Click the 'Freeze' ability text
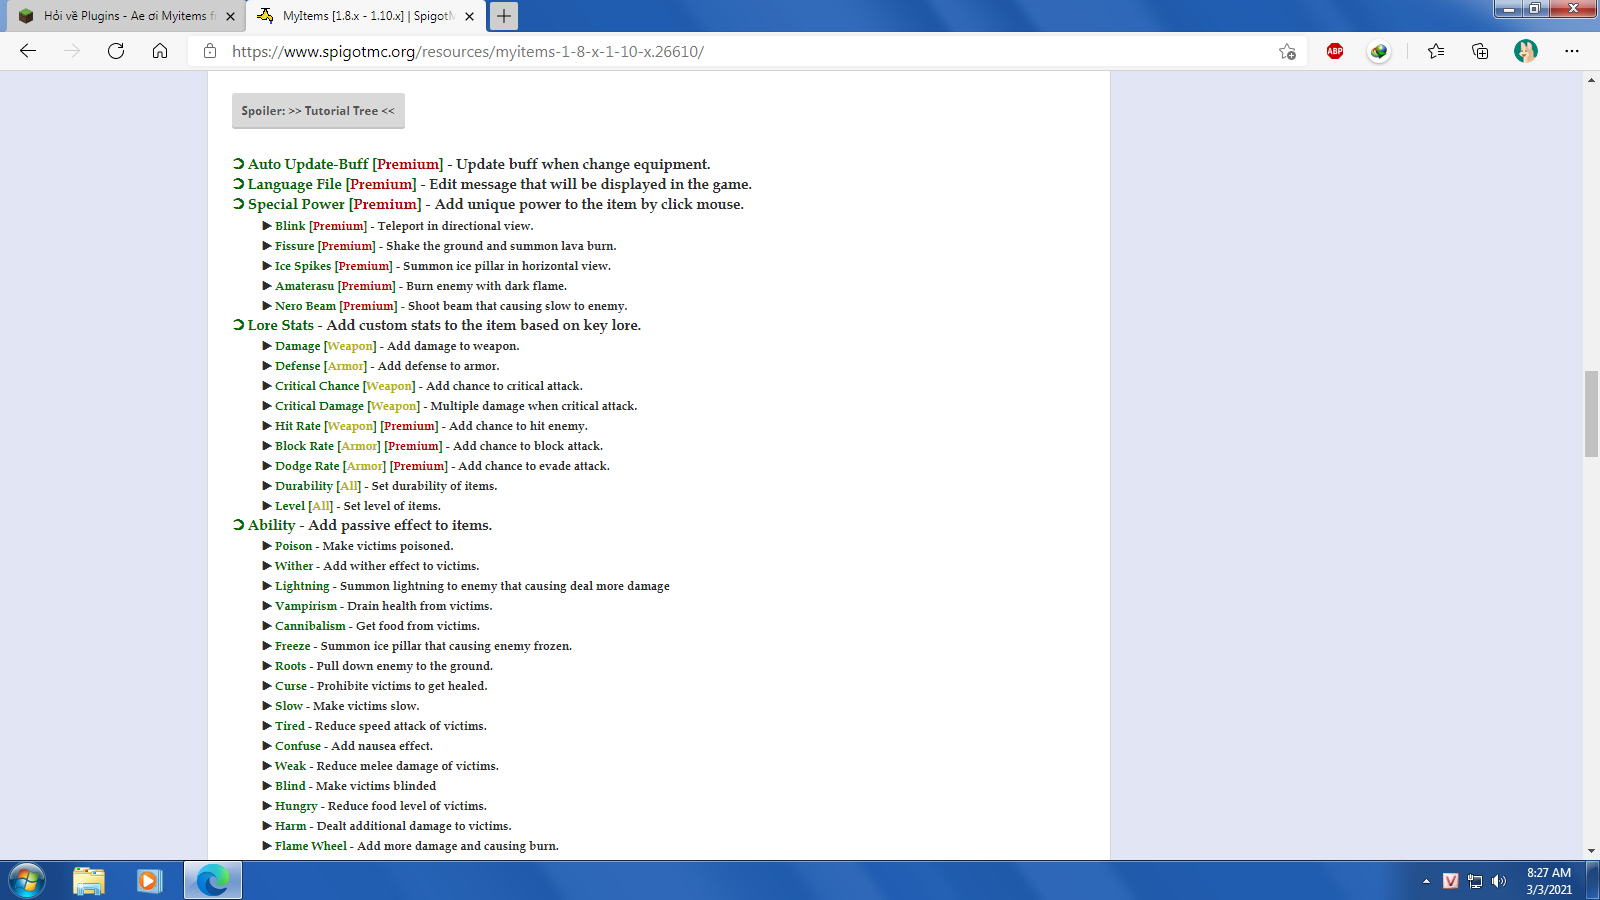The width and height of the screenshot is (1600, 900). pyautogui.click(x=293, y=646)
